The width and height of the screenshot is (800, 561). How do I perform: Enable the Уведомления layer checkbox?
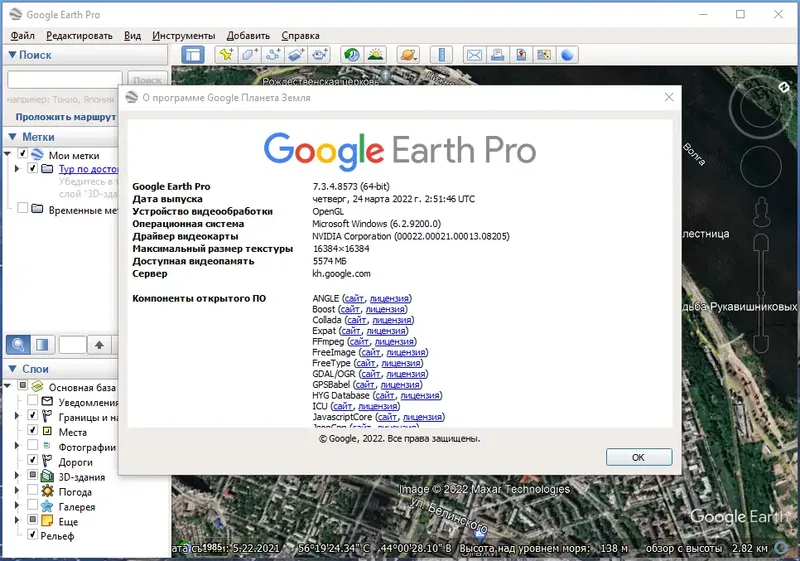coord(32,400)
